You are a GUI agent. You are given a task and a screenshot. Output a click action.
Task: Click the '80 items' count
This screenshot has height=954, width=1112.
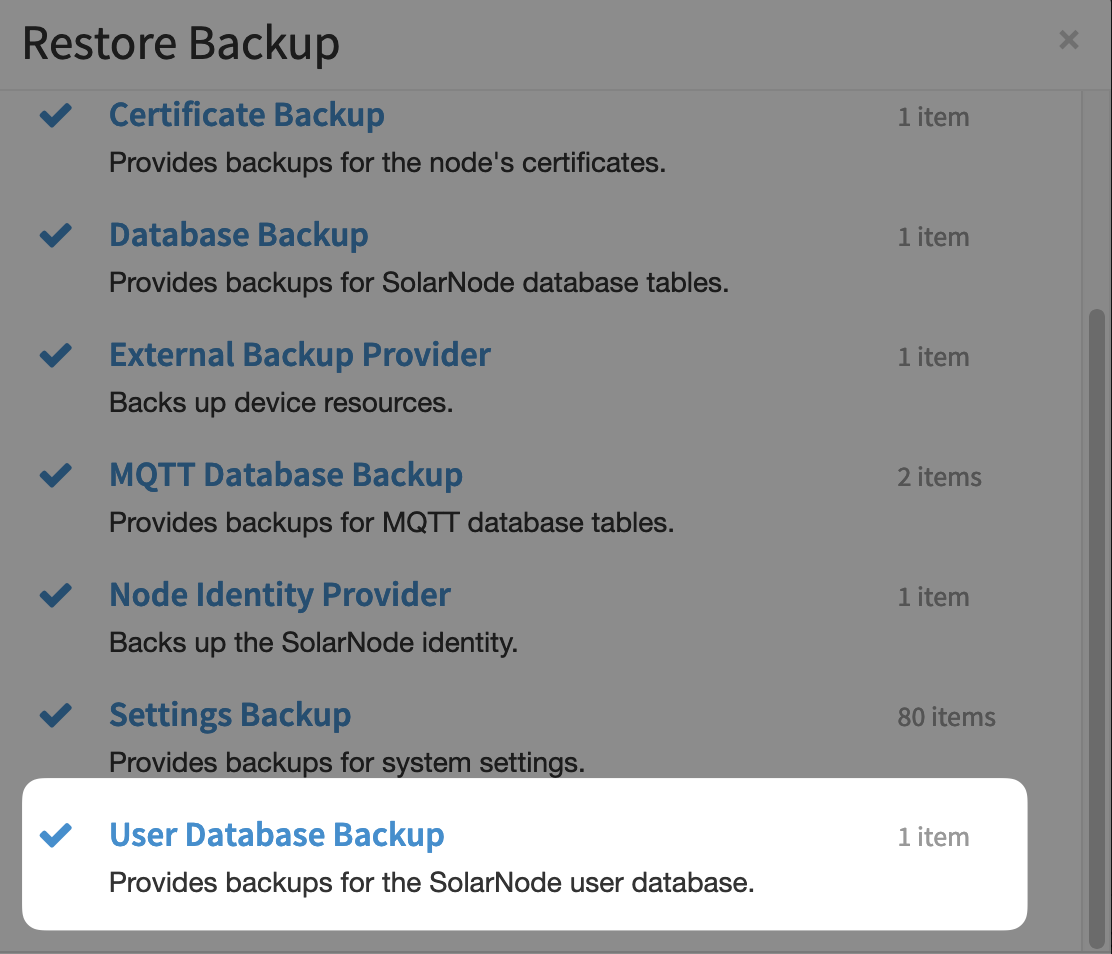(x=947, y=717)
